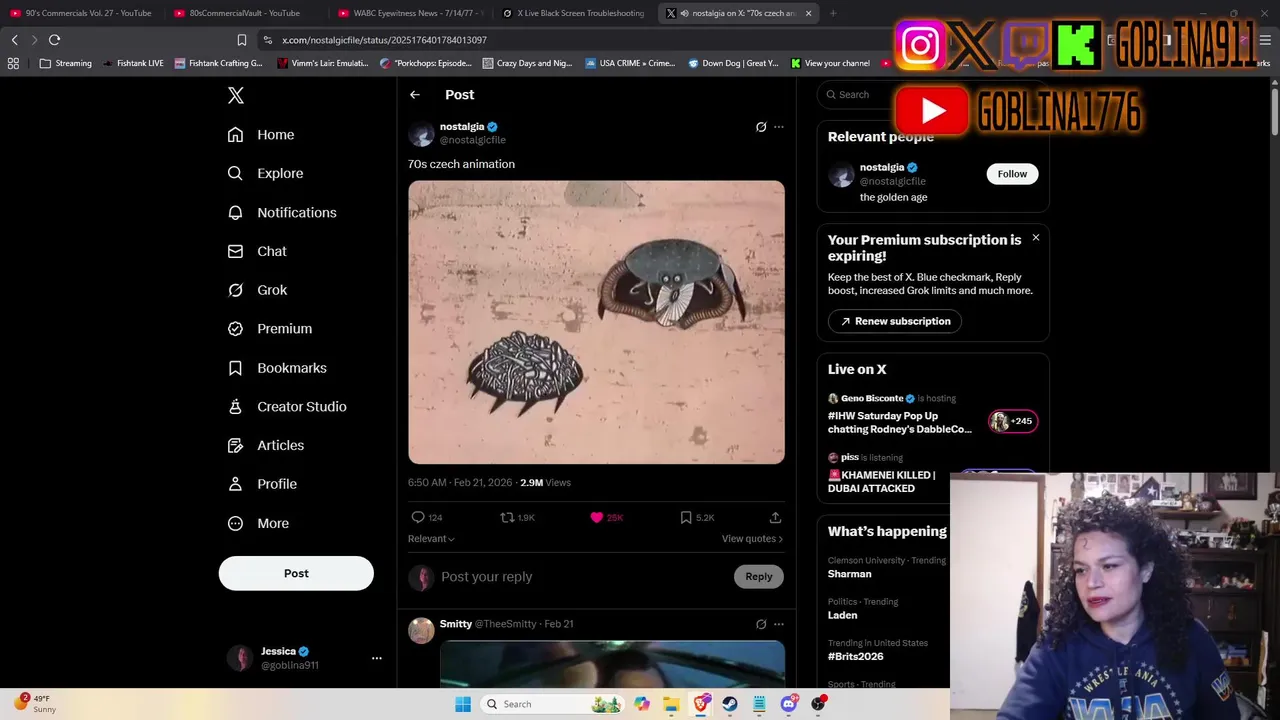The height and width of the screenshot is (720, 1280).
Task: Open USA CRIME bookmark
Action: 630,63
